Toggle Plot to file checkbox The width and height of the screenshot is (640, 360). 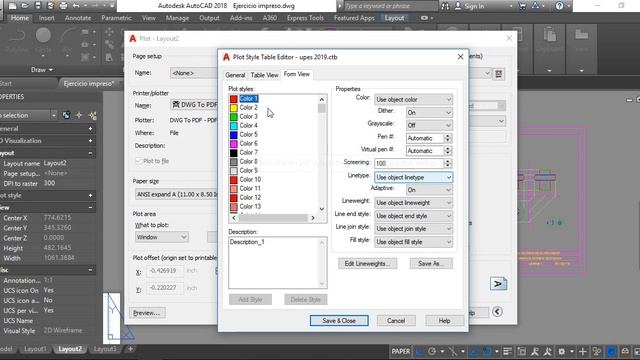pyautogui.click(x=138, y=161)
